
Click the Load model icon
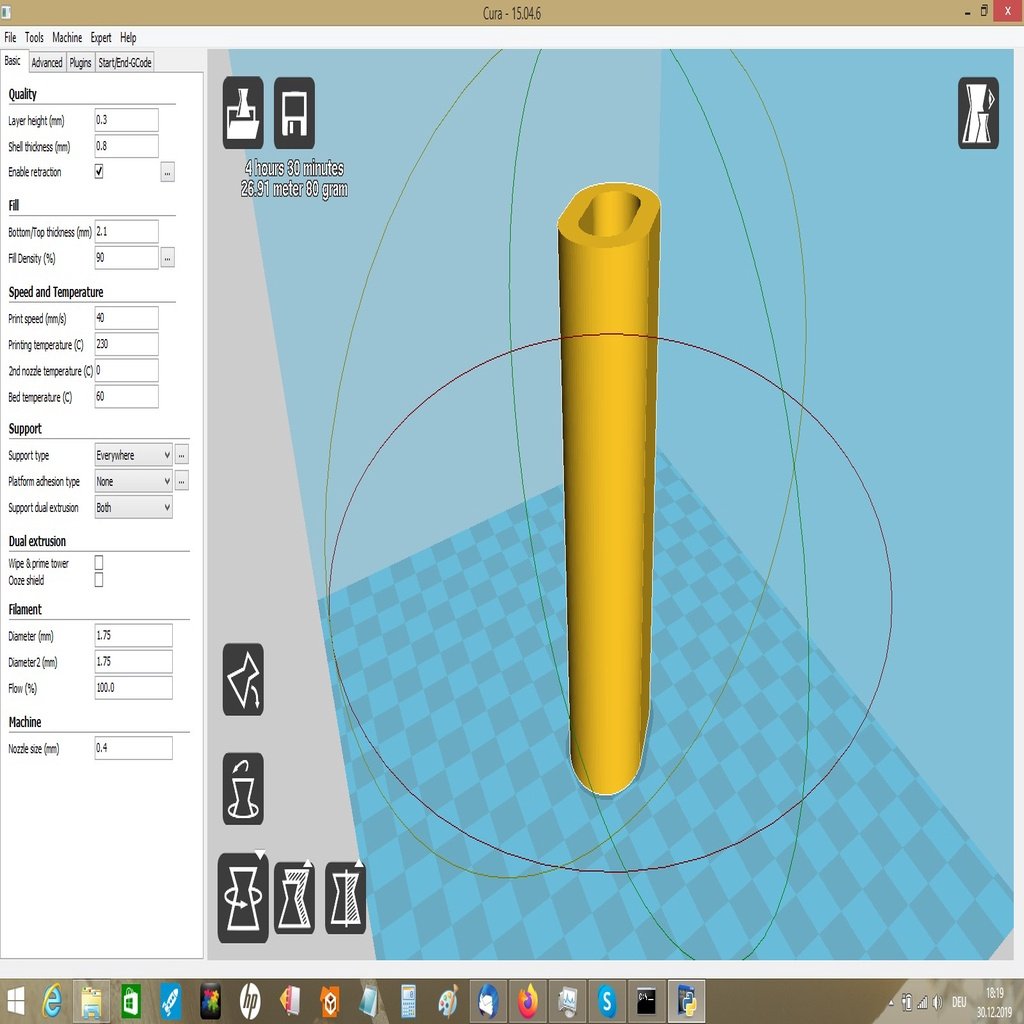(243, 113)
